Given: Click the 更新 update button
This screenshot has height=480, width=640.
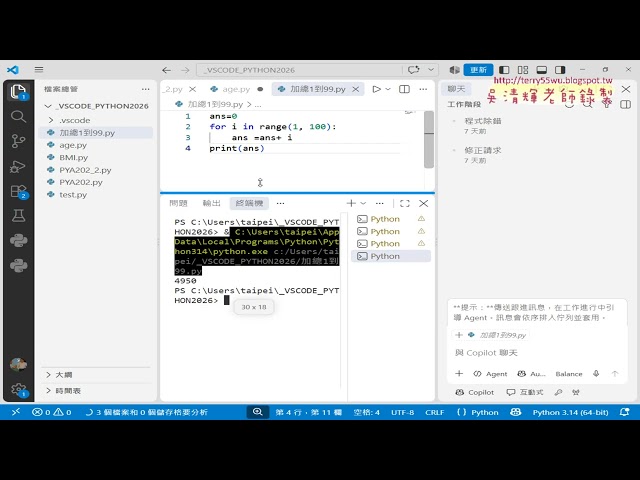Looking at the screenshot, I should pyautogui.click(x=478, y=70).
